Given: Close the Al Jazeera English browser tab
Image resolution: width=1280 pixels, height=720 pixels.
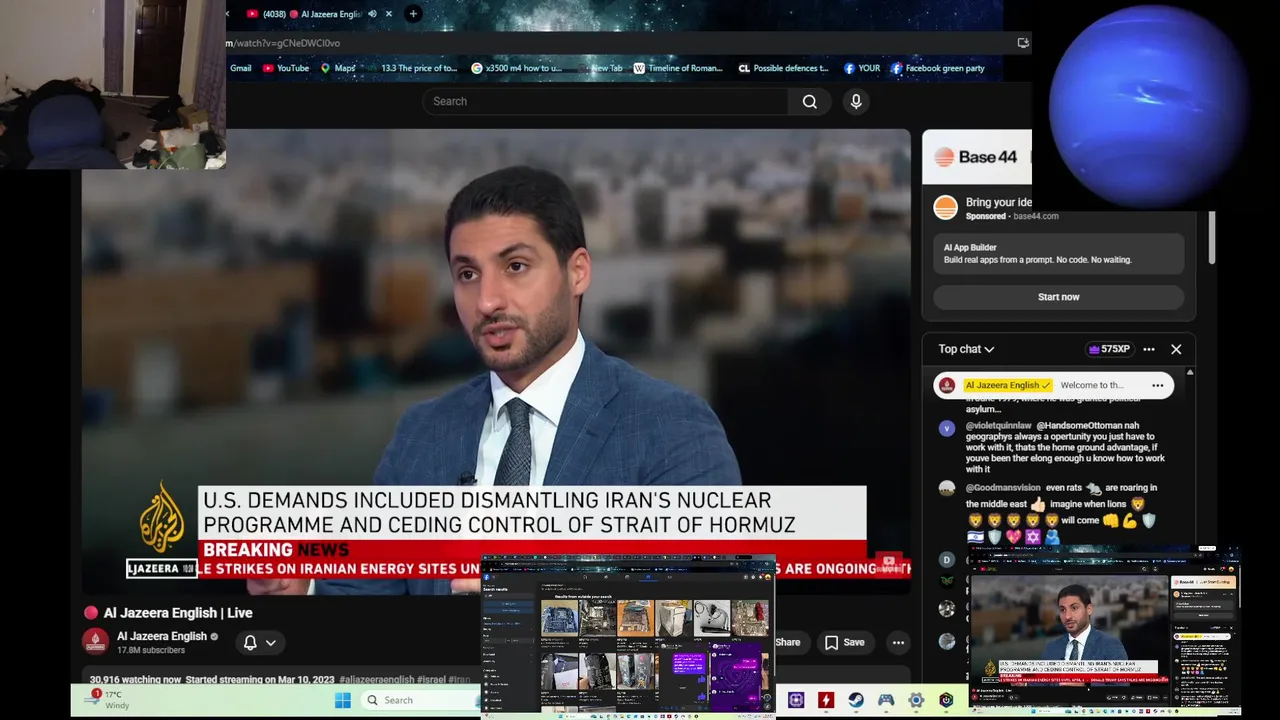Looking at the screenshot, I should click(389, 14).
